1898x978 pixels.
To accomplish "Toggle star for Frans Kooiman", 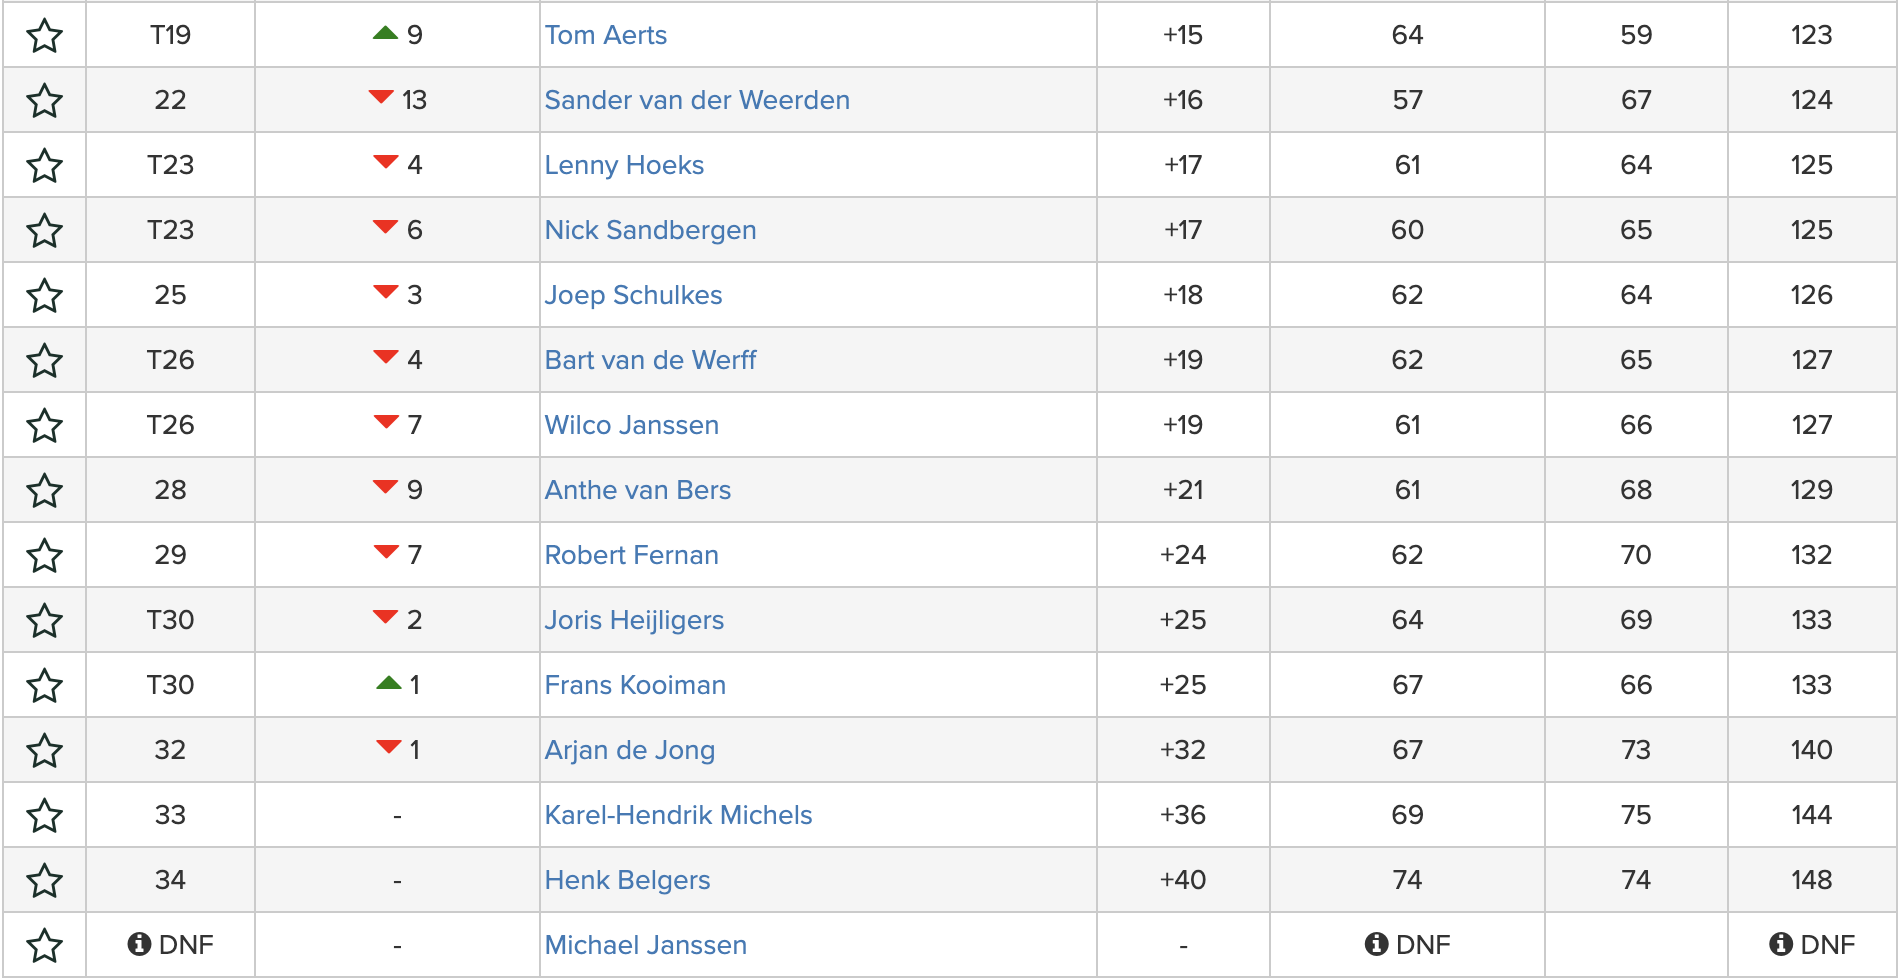I will pyautogui.click(x=44, y=686).
